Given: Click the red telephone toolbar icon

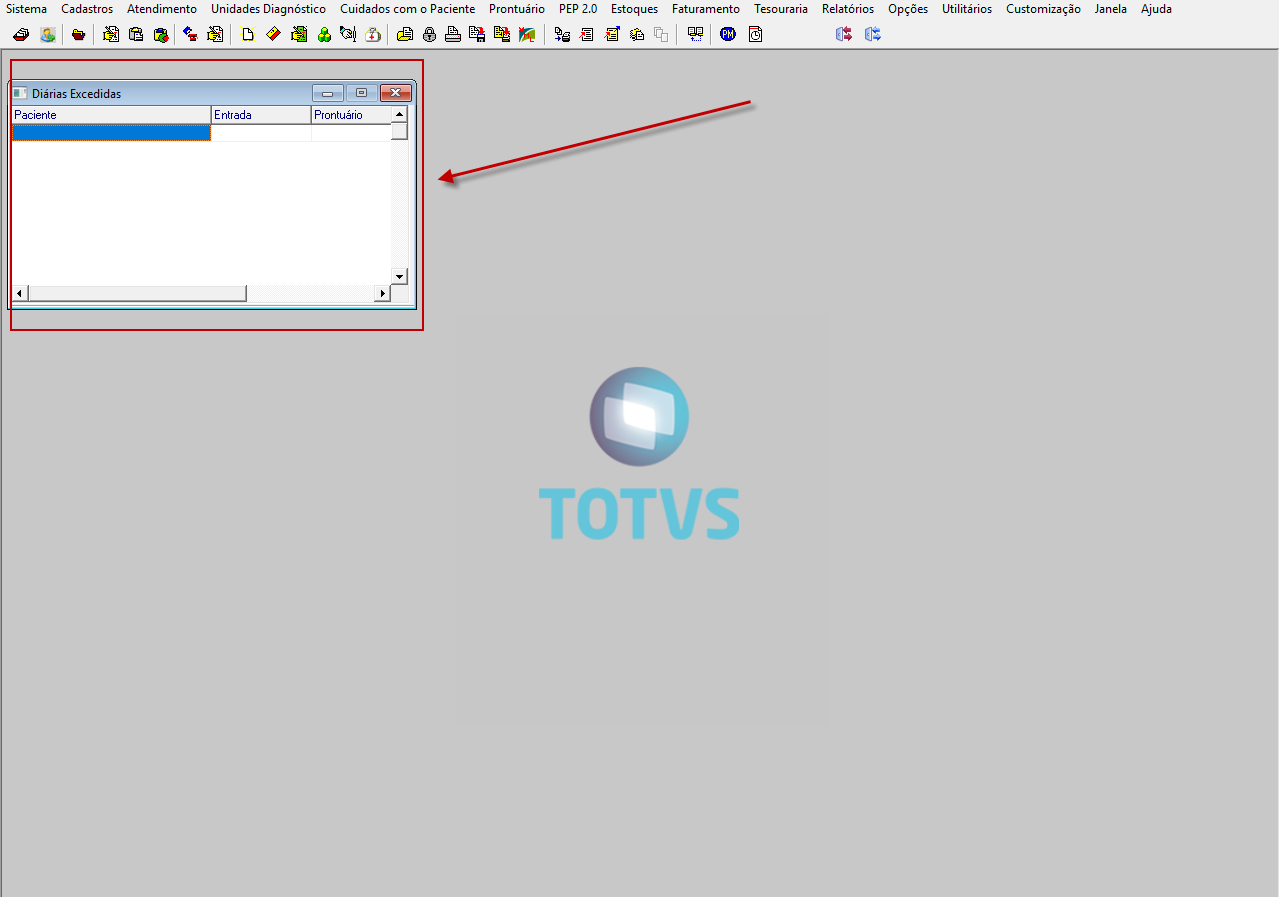Looking at the screenshot, I should (190, 34).
